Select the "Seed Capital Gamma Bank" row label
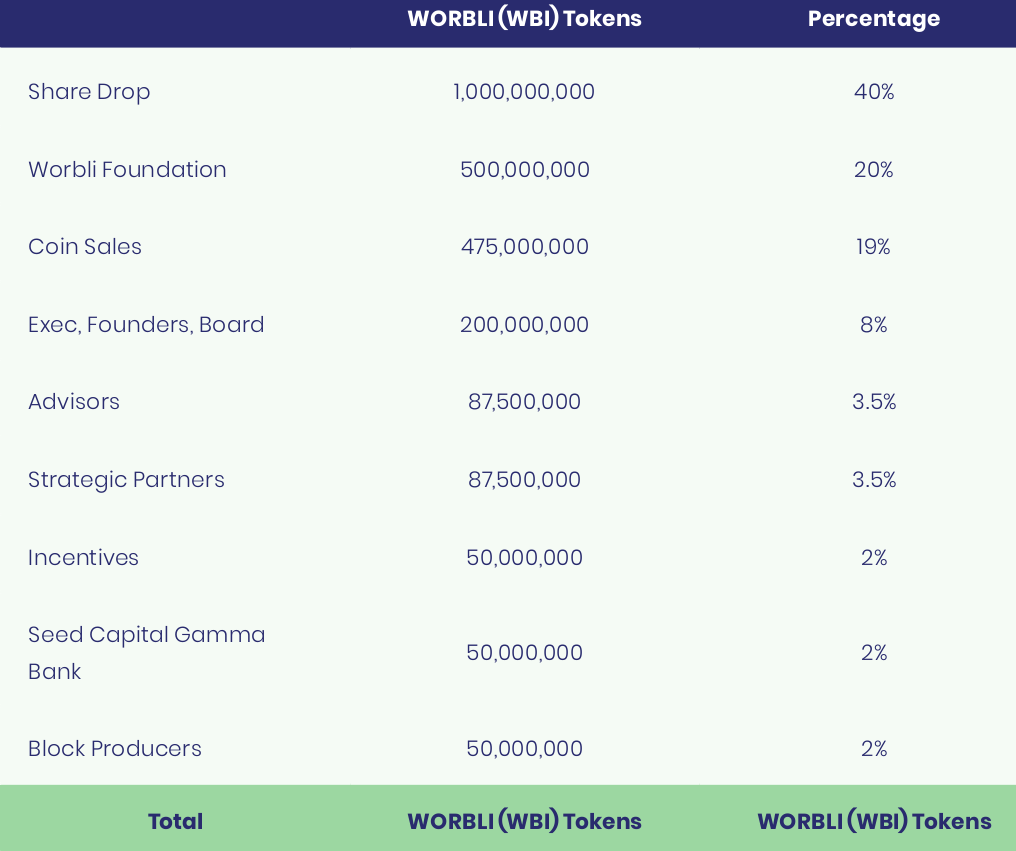Screen dimensions: 1016x851 [x=146, y=653]
